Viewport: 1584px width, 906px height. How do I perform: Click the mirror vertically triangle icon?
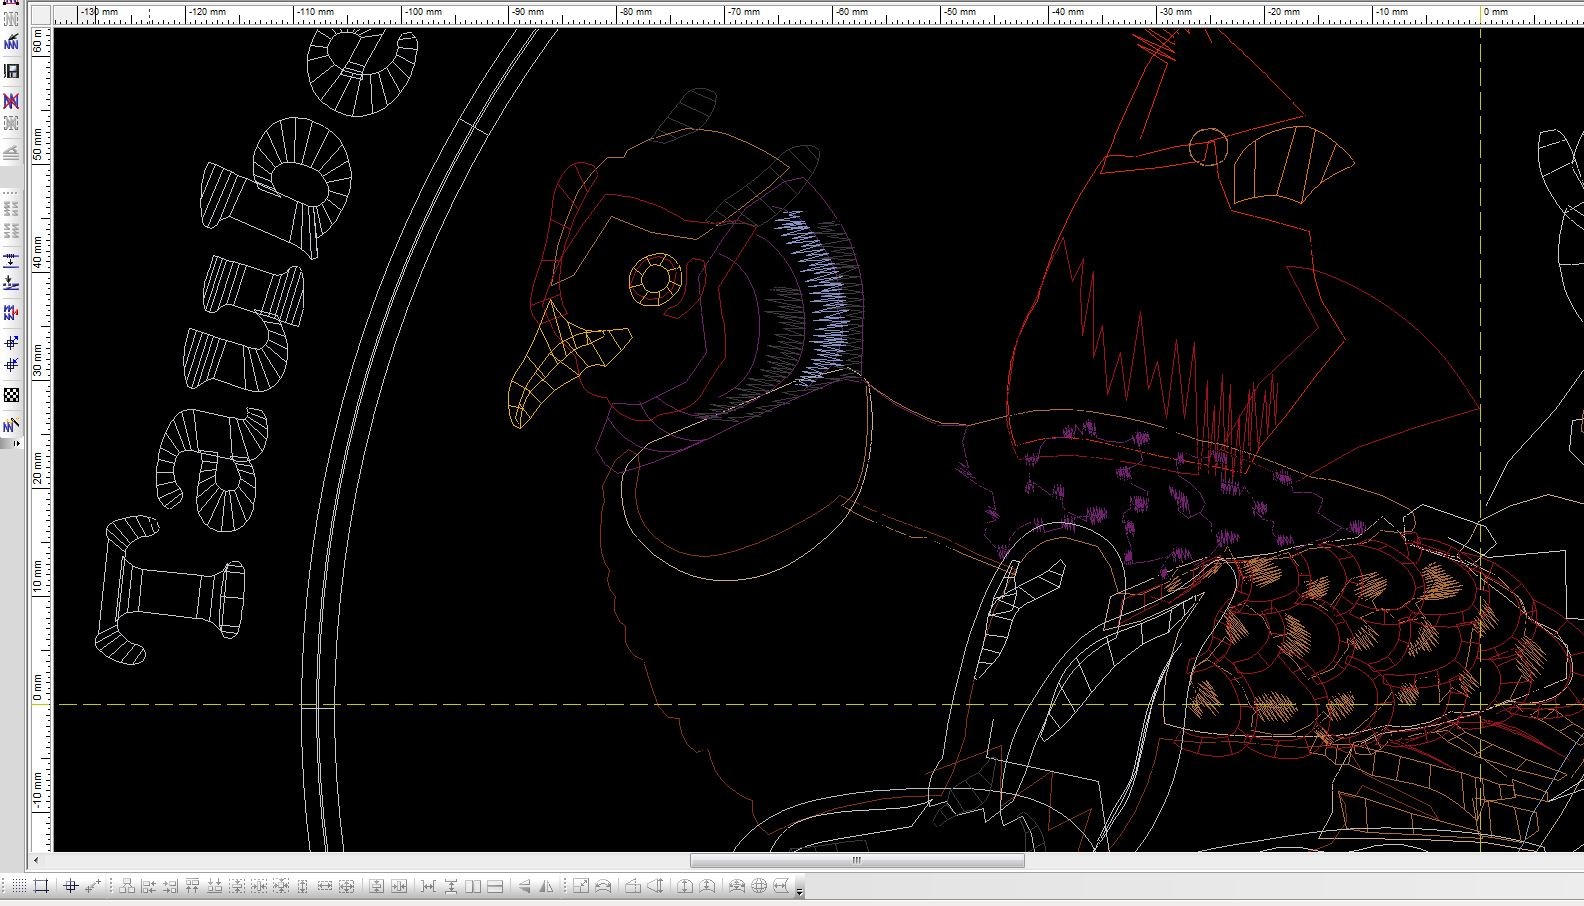point(546,886)
